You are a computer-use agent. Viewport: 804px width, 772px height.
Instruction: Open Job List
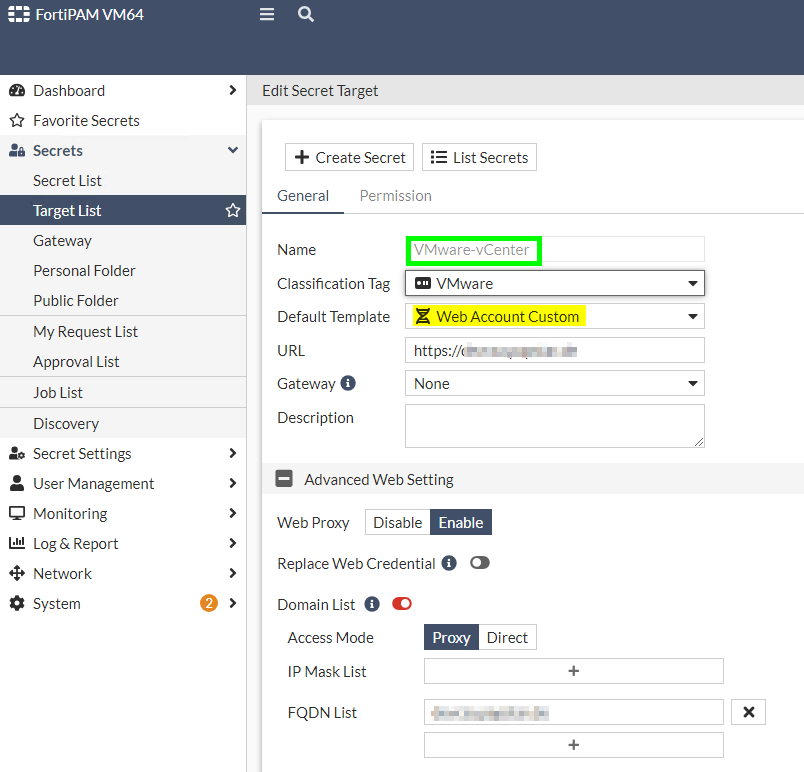click(x=123, y=393)
